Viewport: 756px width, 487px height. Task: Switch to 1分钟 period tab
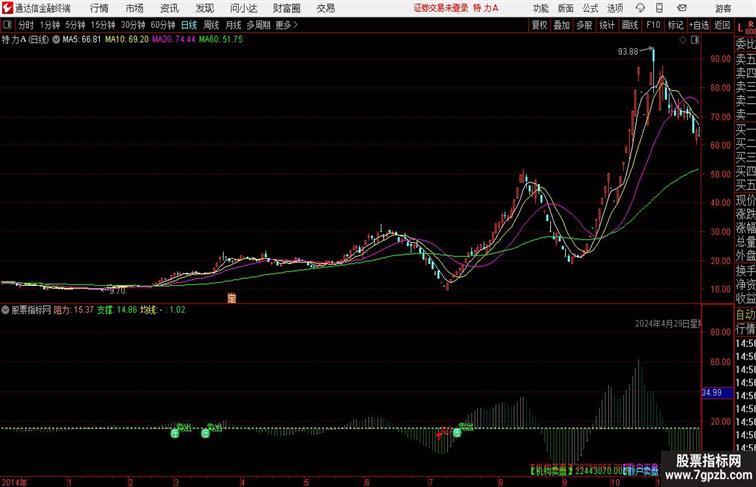tap(50, 25)
